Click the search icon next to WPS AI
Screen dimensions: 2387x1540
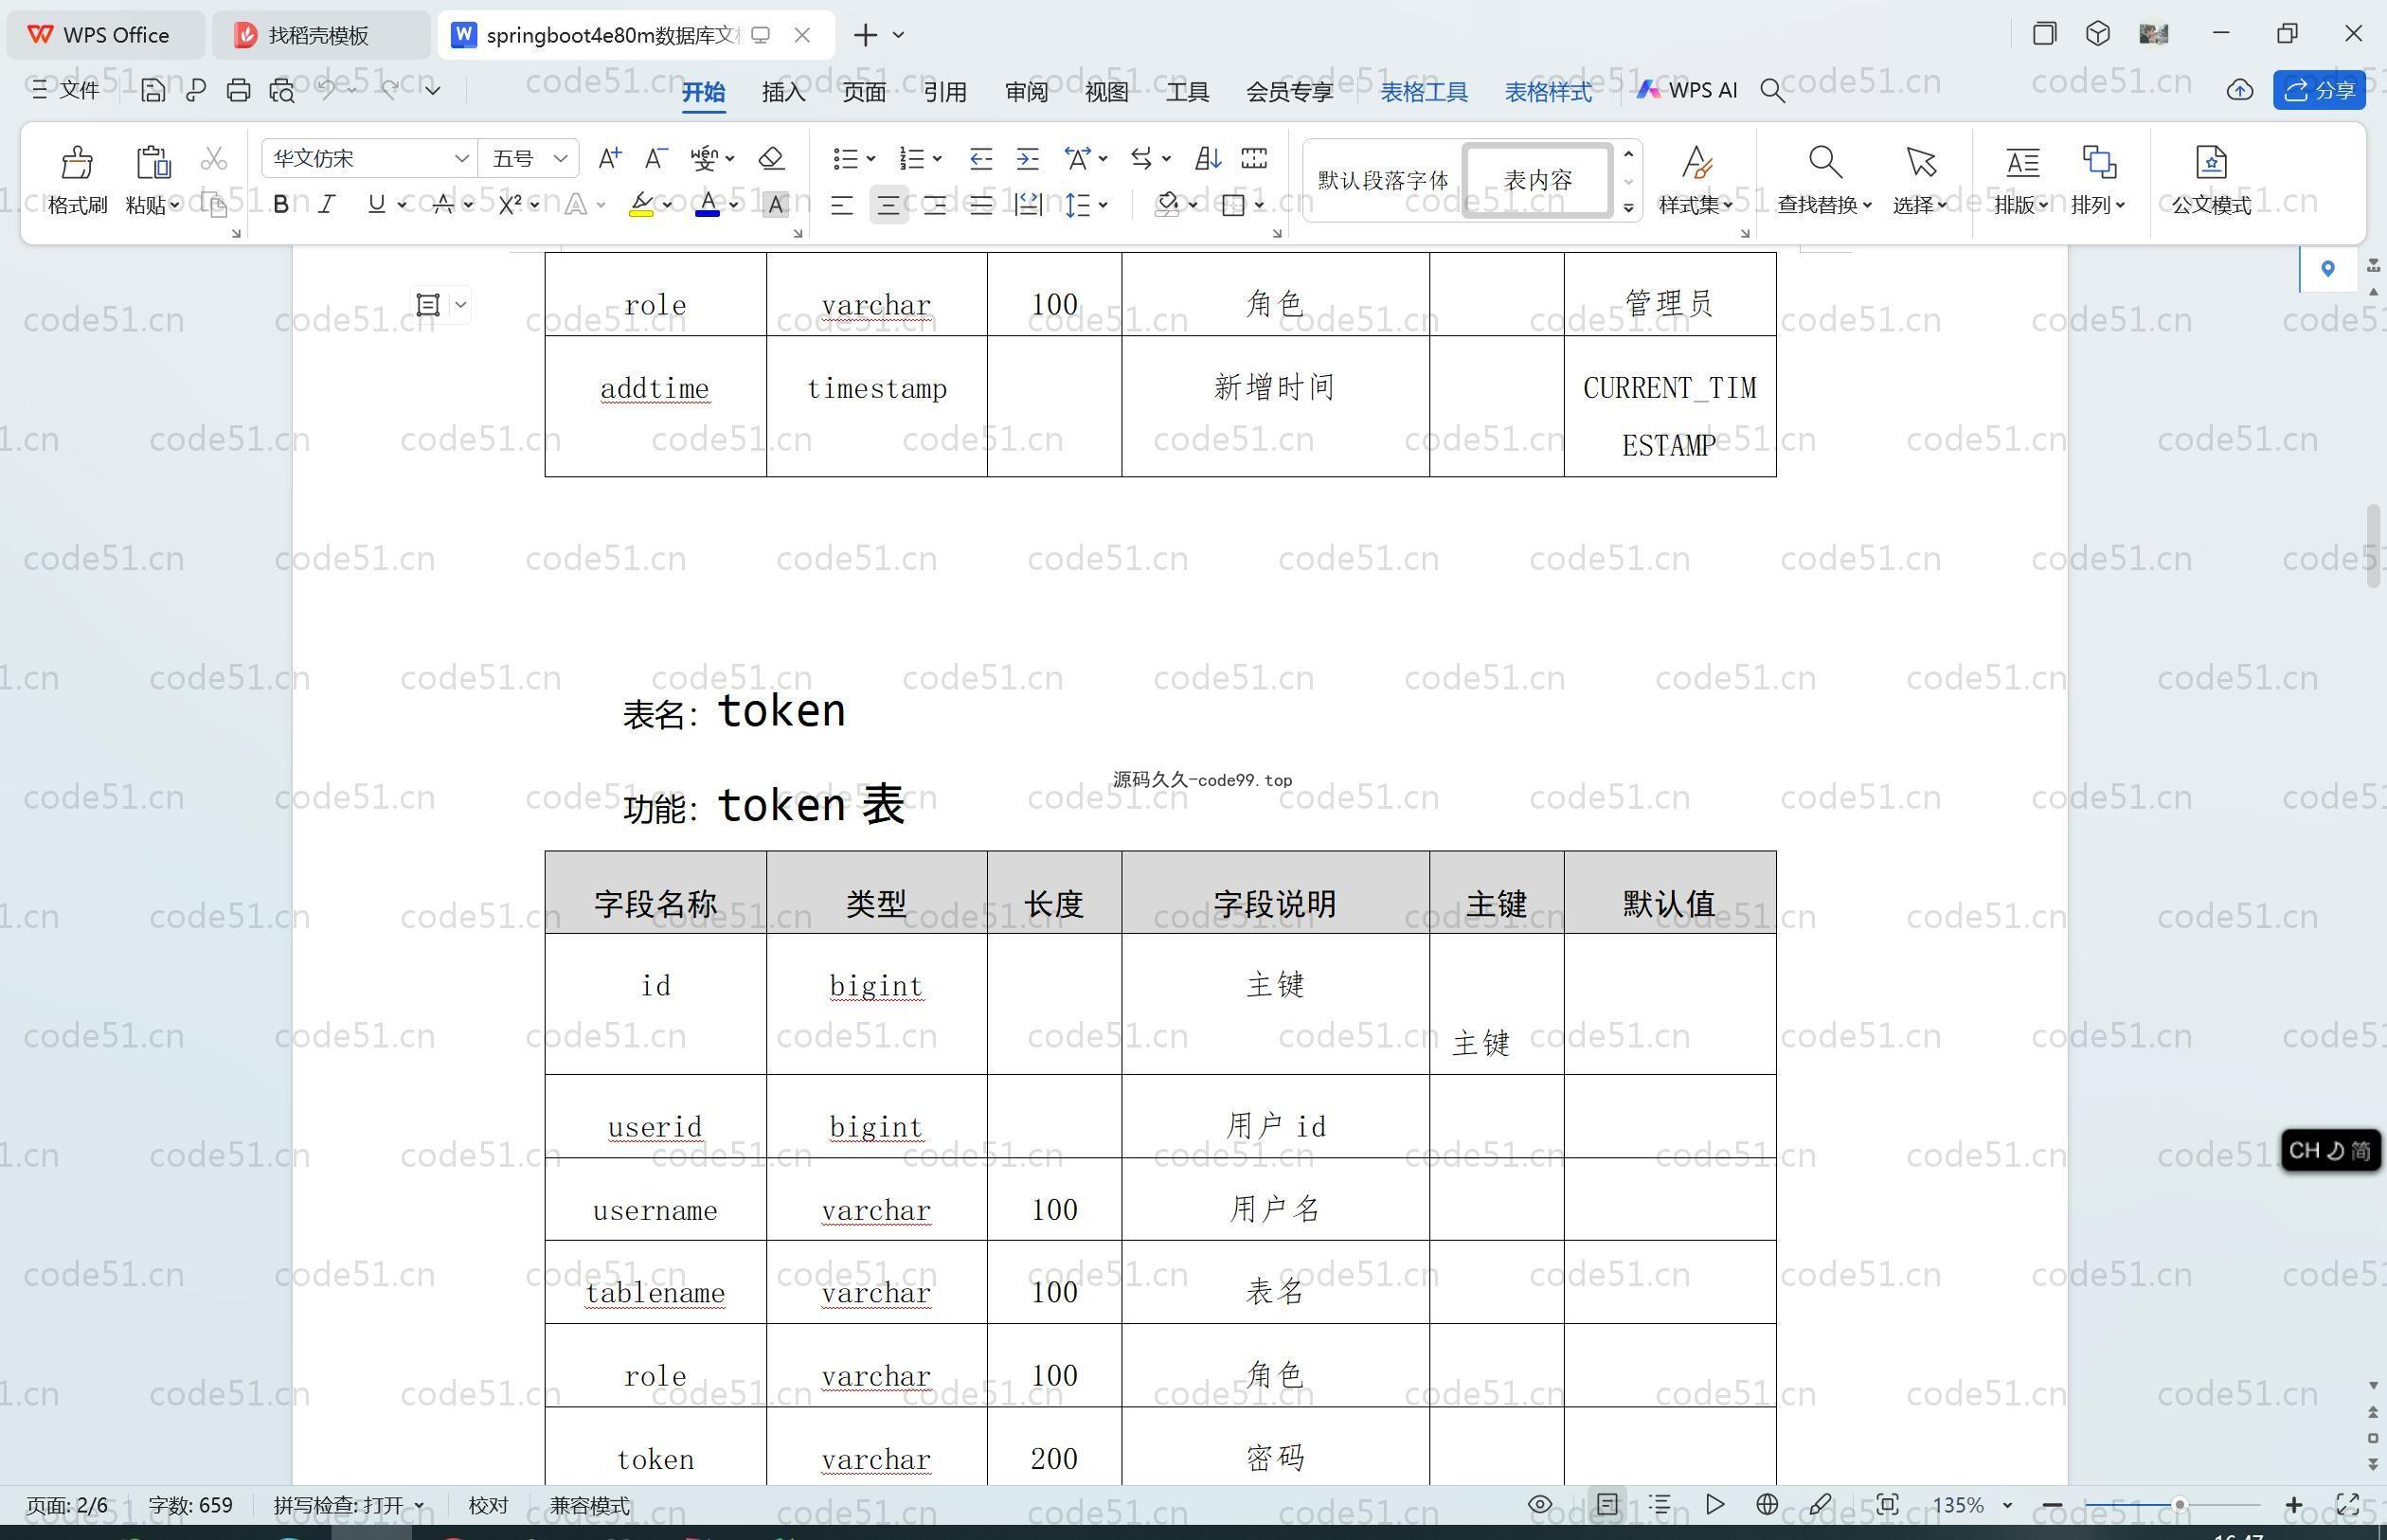[1772, 91]
